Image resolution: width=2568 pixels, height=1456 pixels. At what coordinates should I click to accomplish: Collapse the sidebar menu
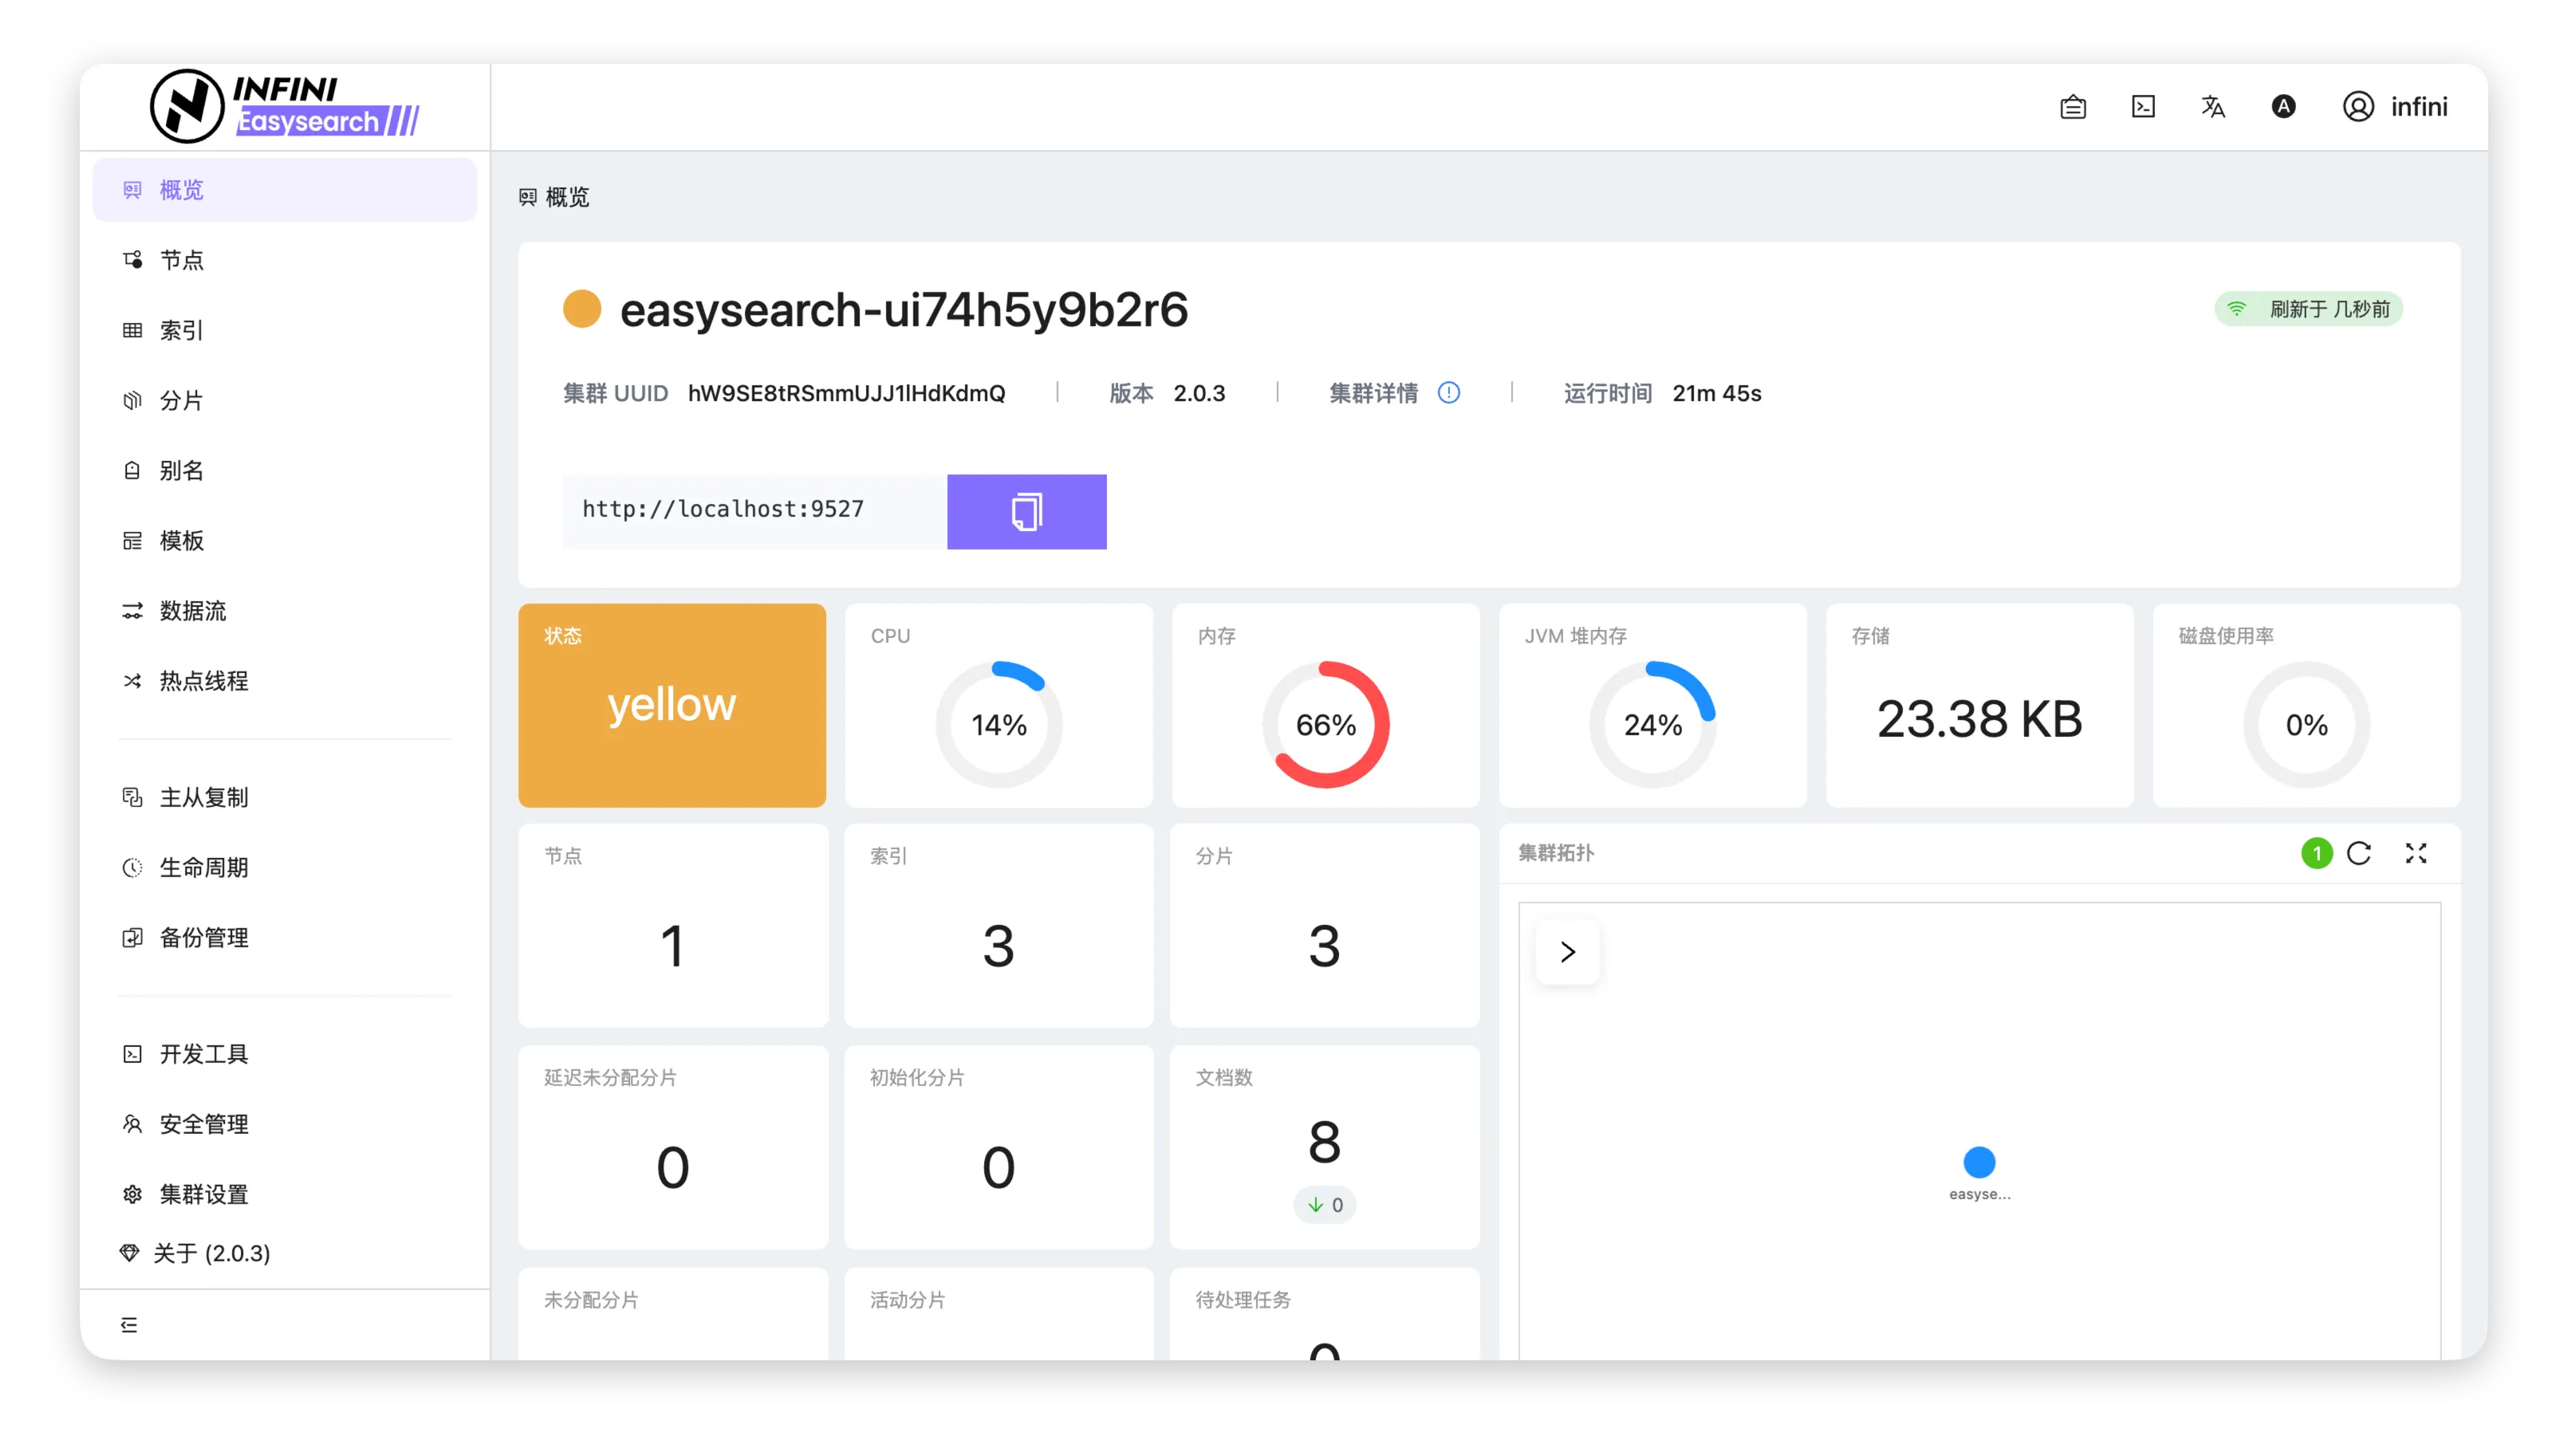point(129,1325)
